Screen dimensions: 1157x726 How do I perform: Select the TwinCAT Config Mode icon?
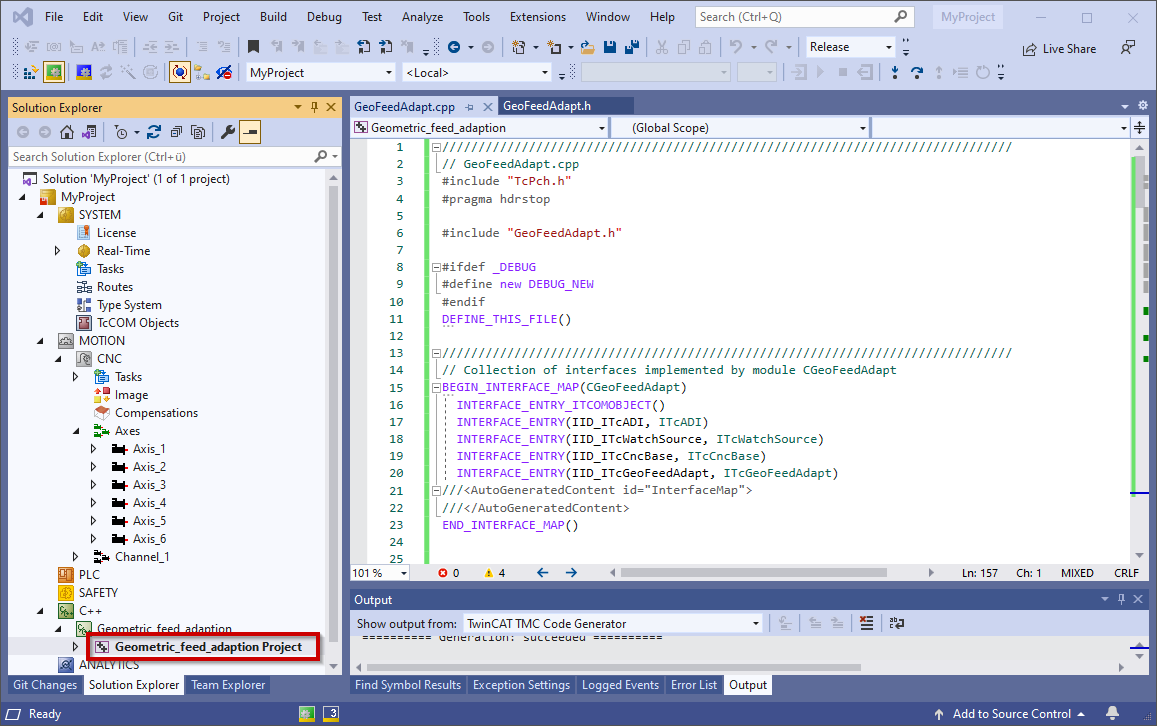pyautogui.click(x=83, y=72)
